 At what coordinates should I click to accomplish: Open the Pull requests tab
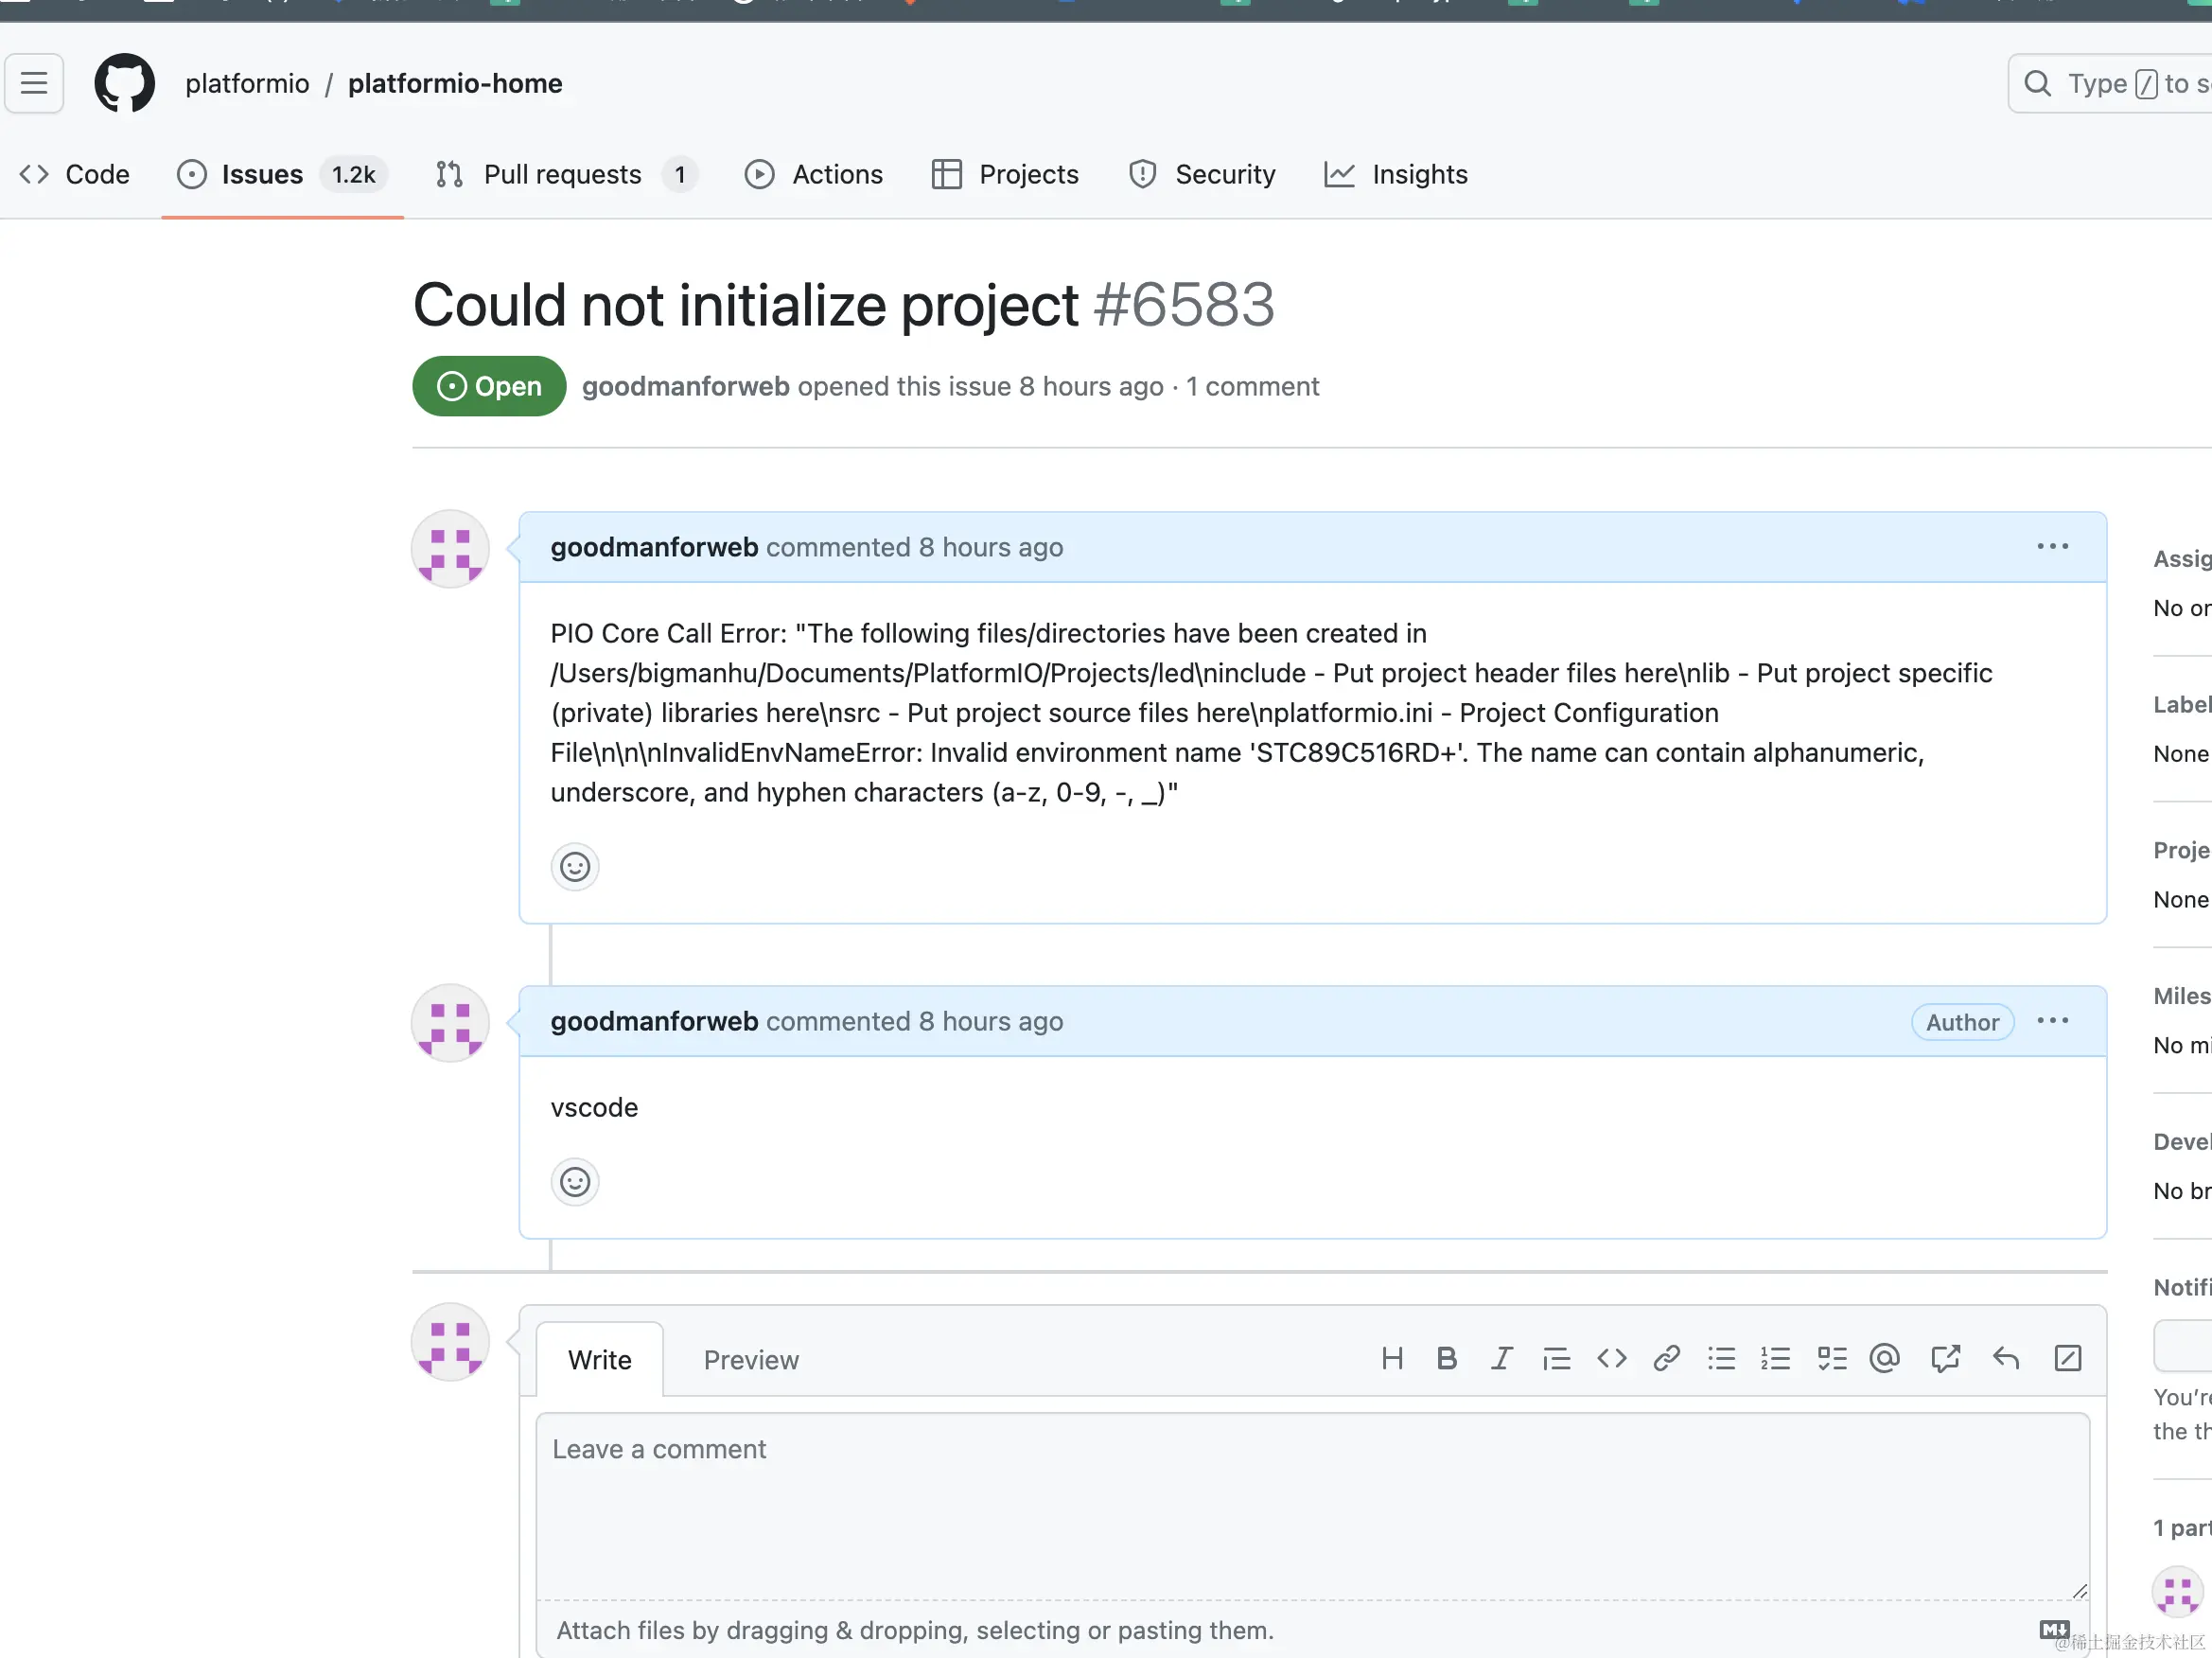point(562,175)
